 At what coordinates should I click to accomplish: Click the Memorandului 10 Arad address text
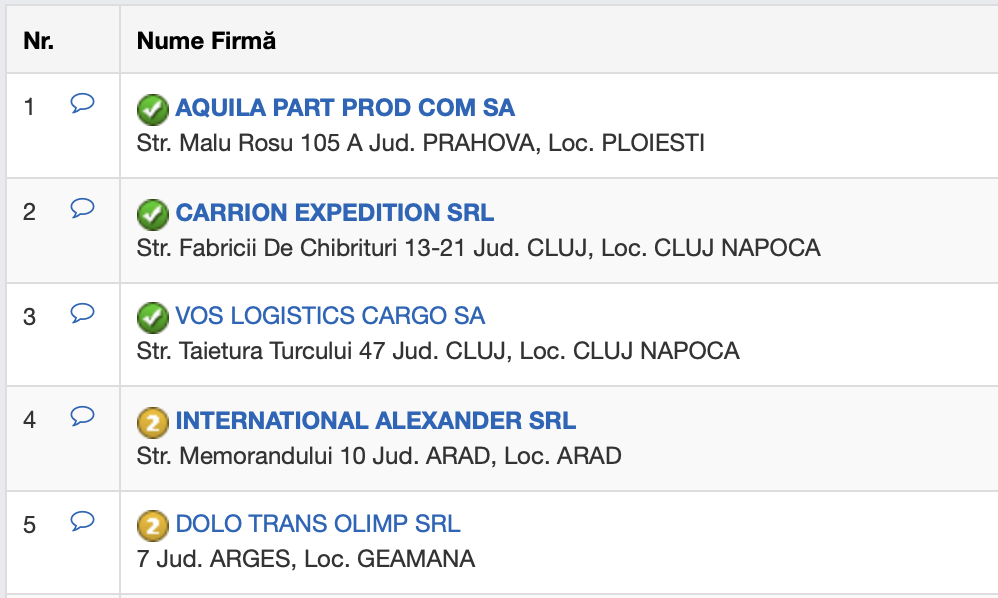pos(379,457)
